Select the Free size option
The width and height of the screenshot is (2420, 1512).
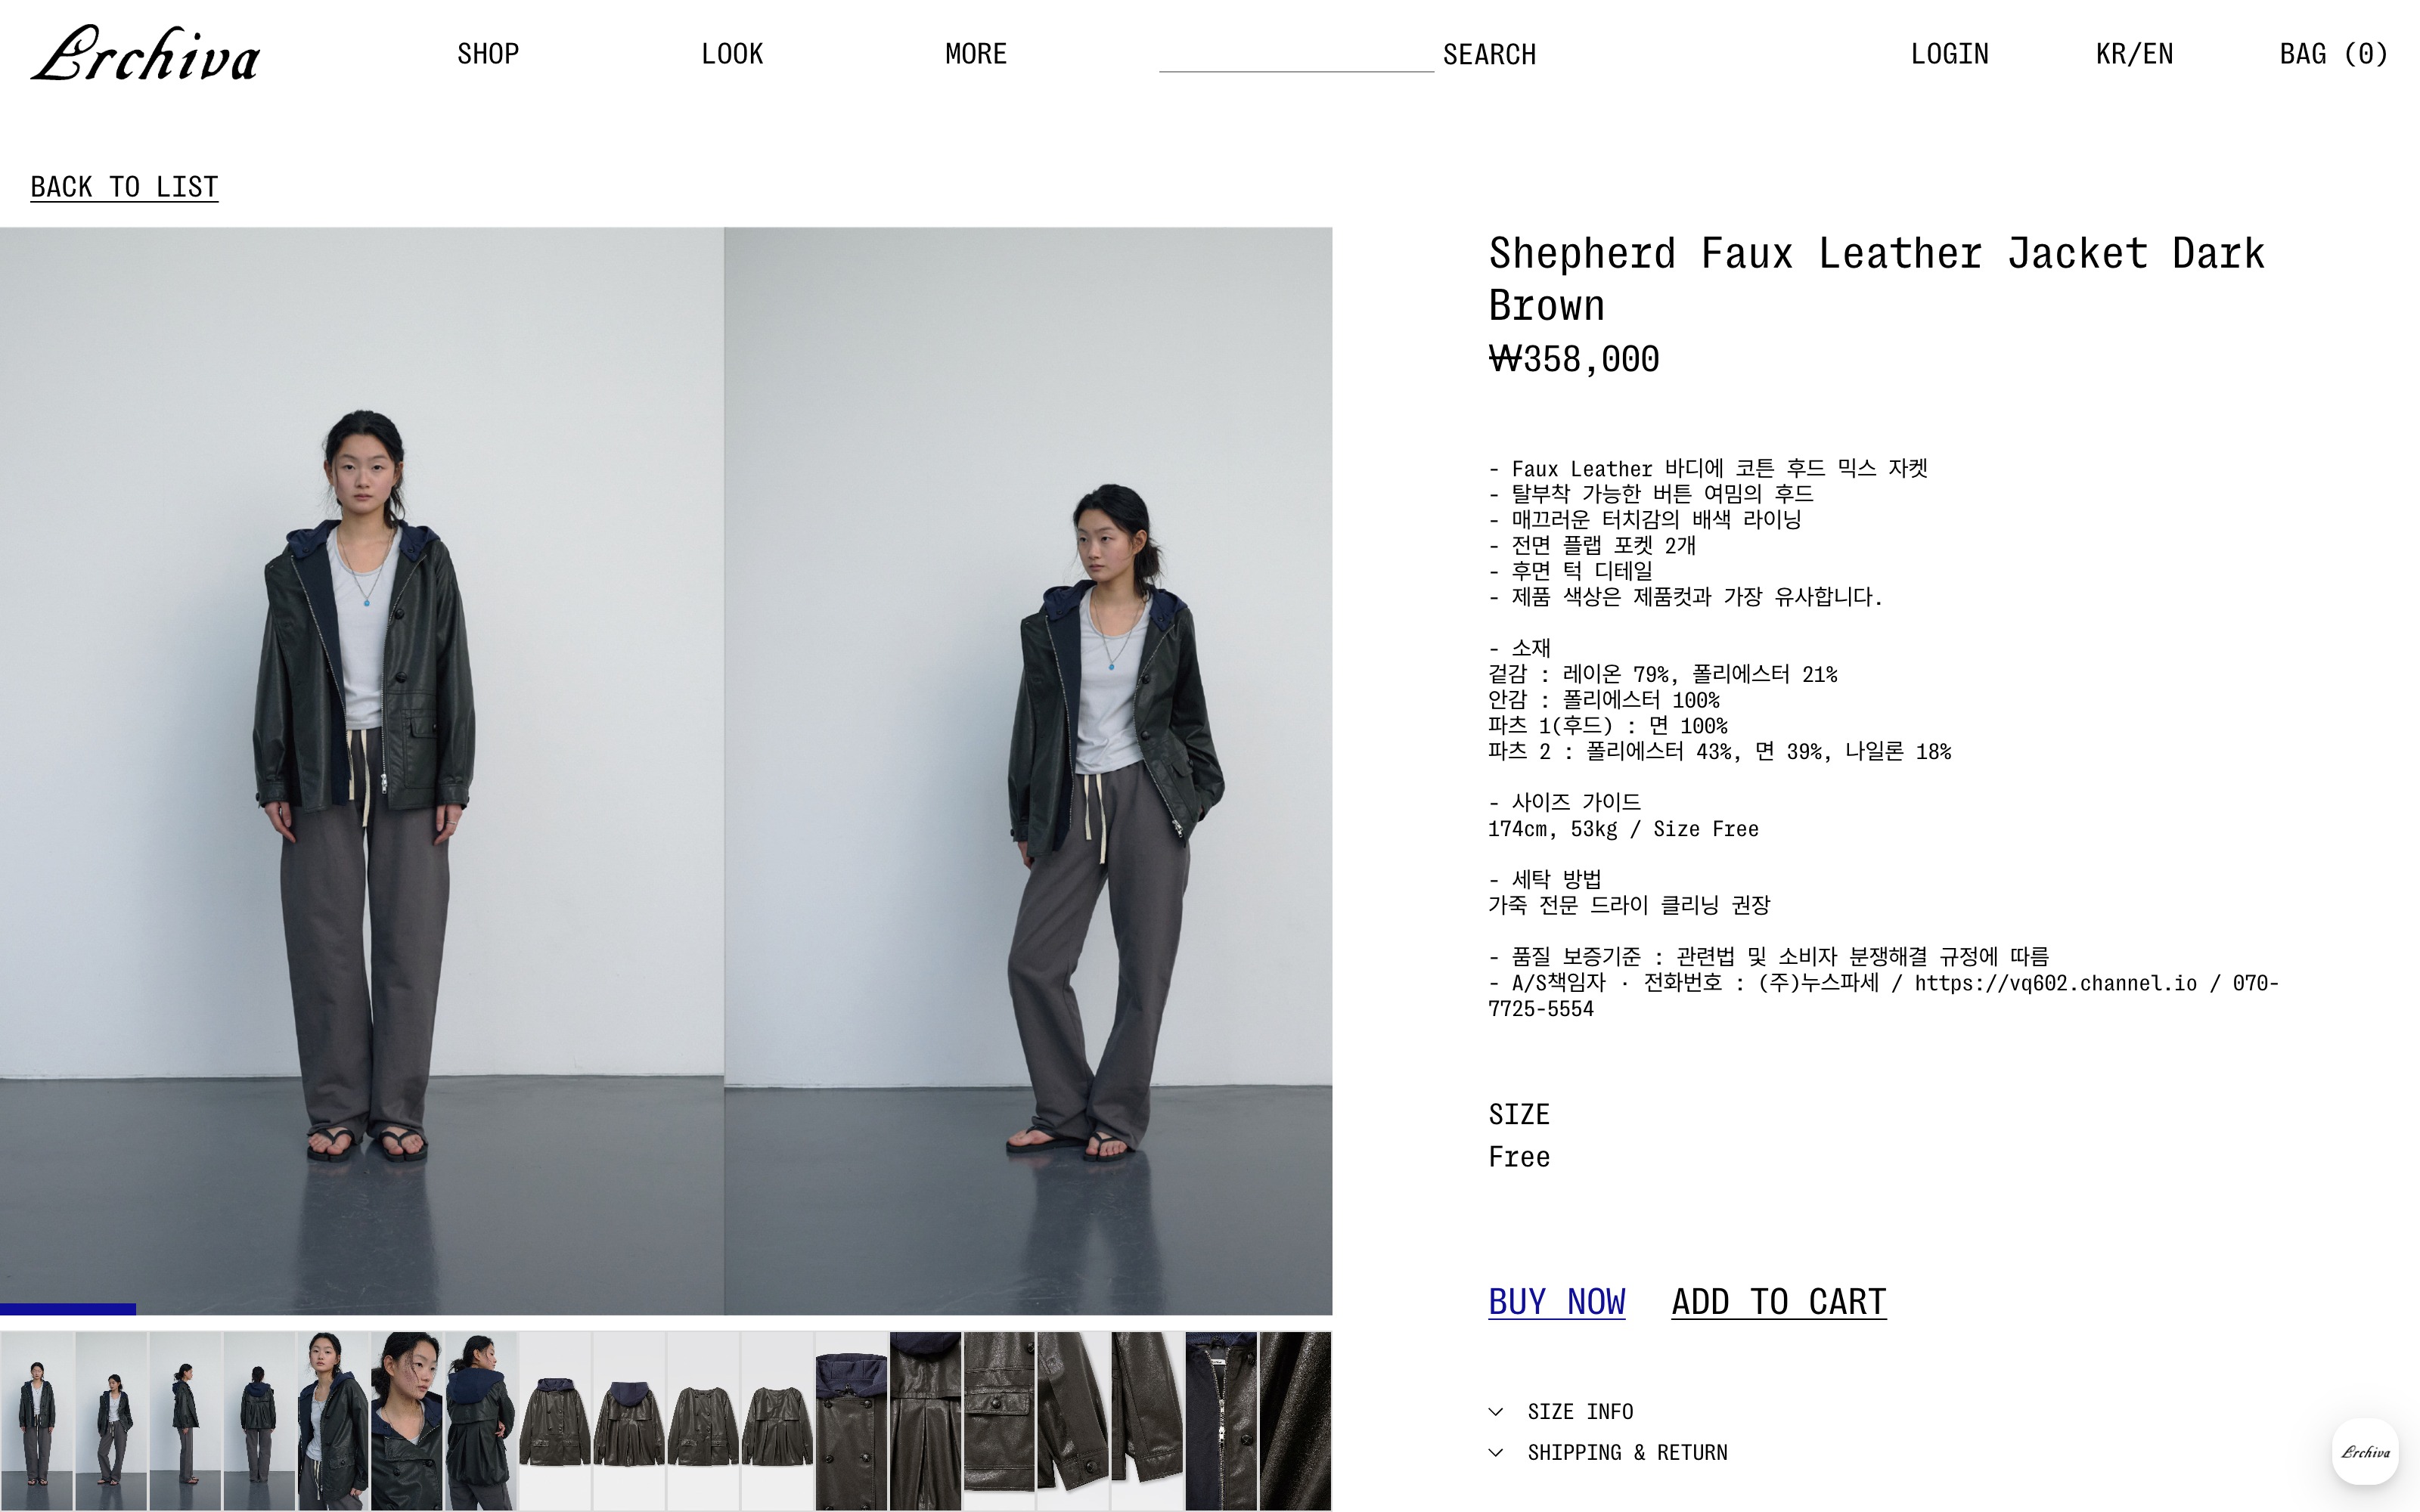coord(1519,1157)
